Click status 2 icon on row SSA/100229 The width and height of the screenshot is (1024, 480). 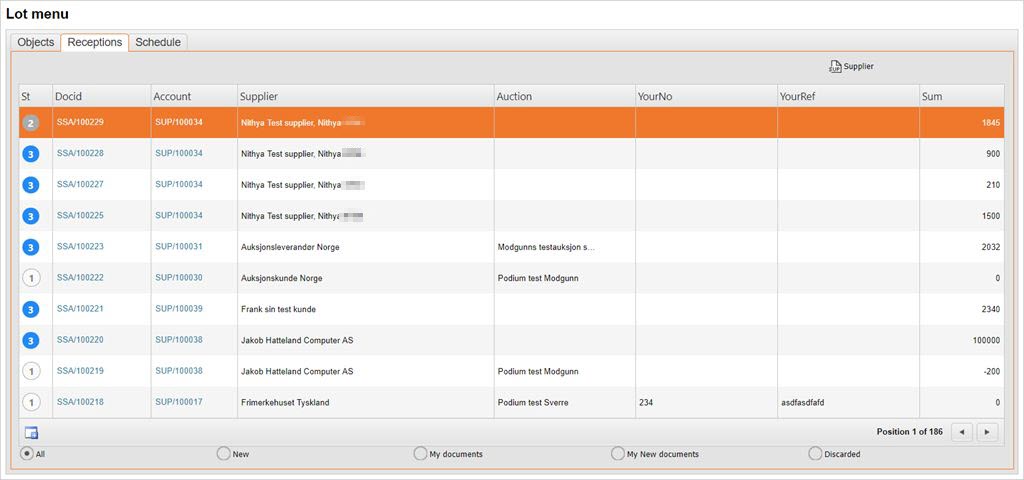click(31, 123)
